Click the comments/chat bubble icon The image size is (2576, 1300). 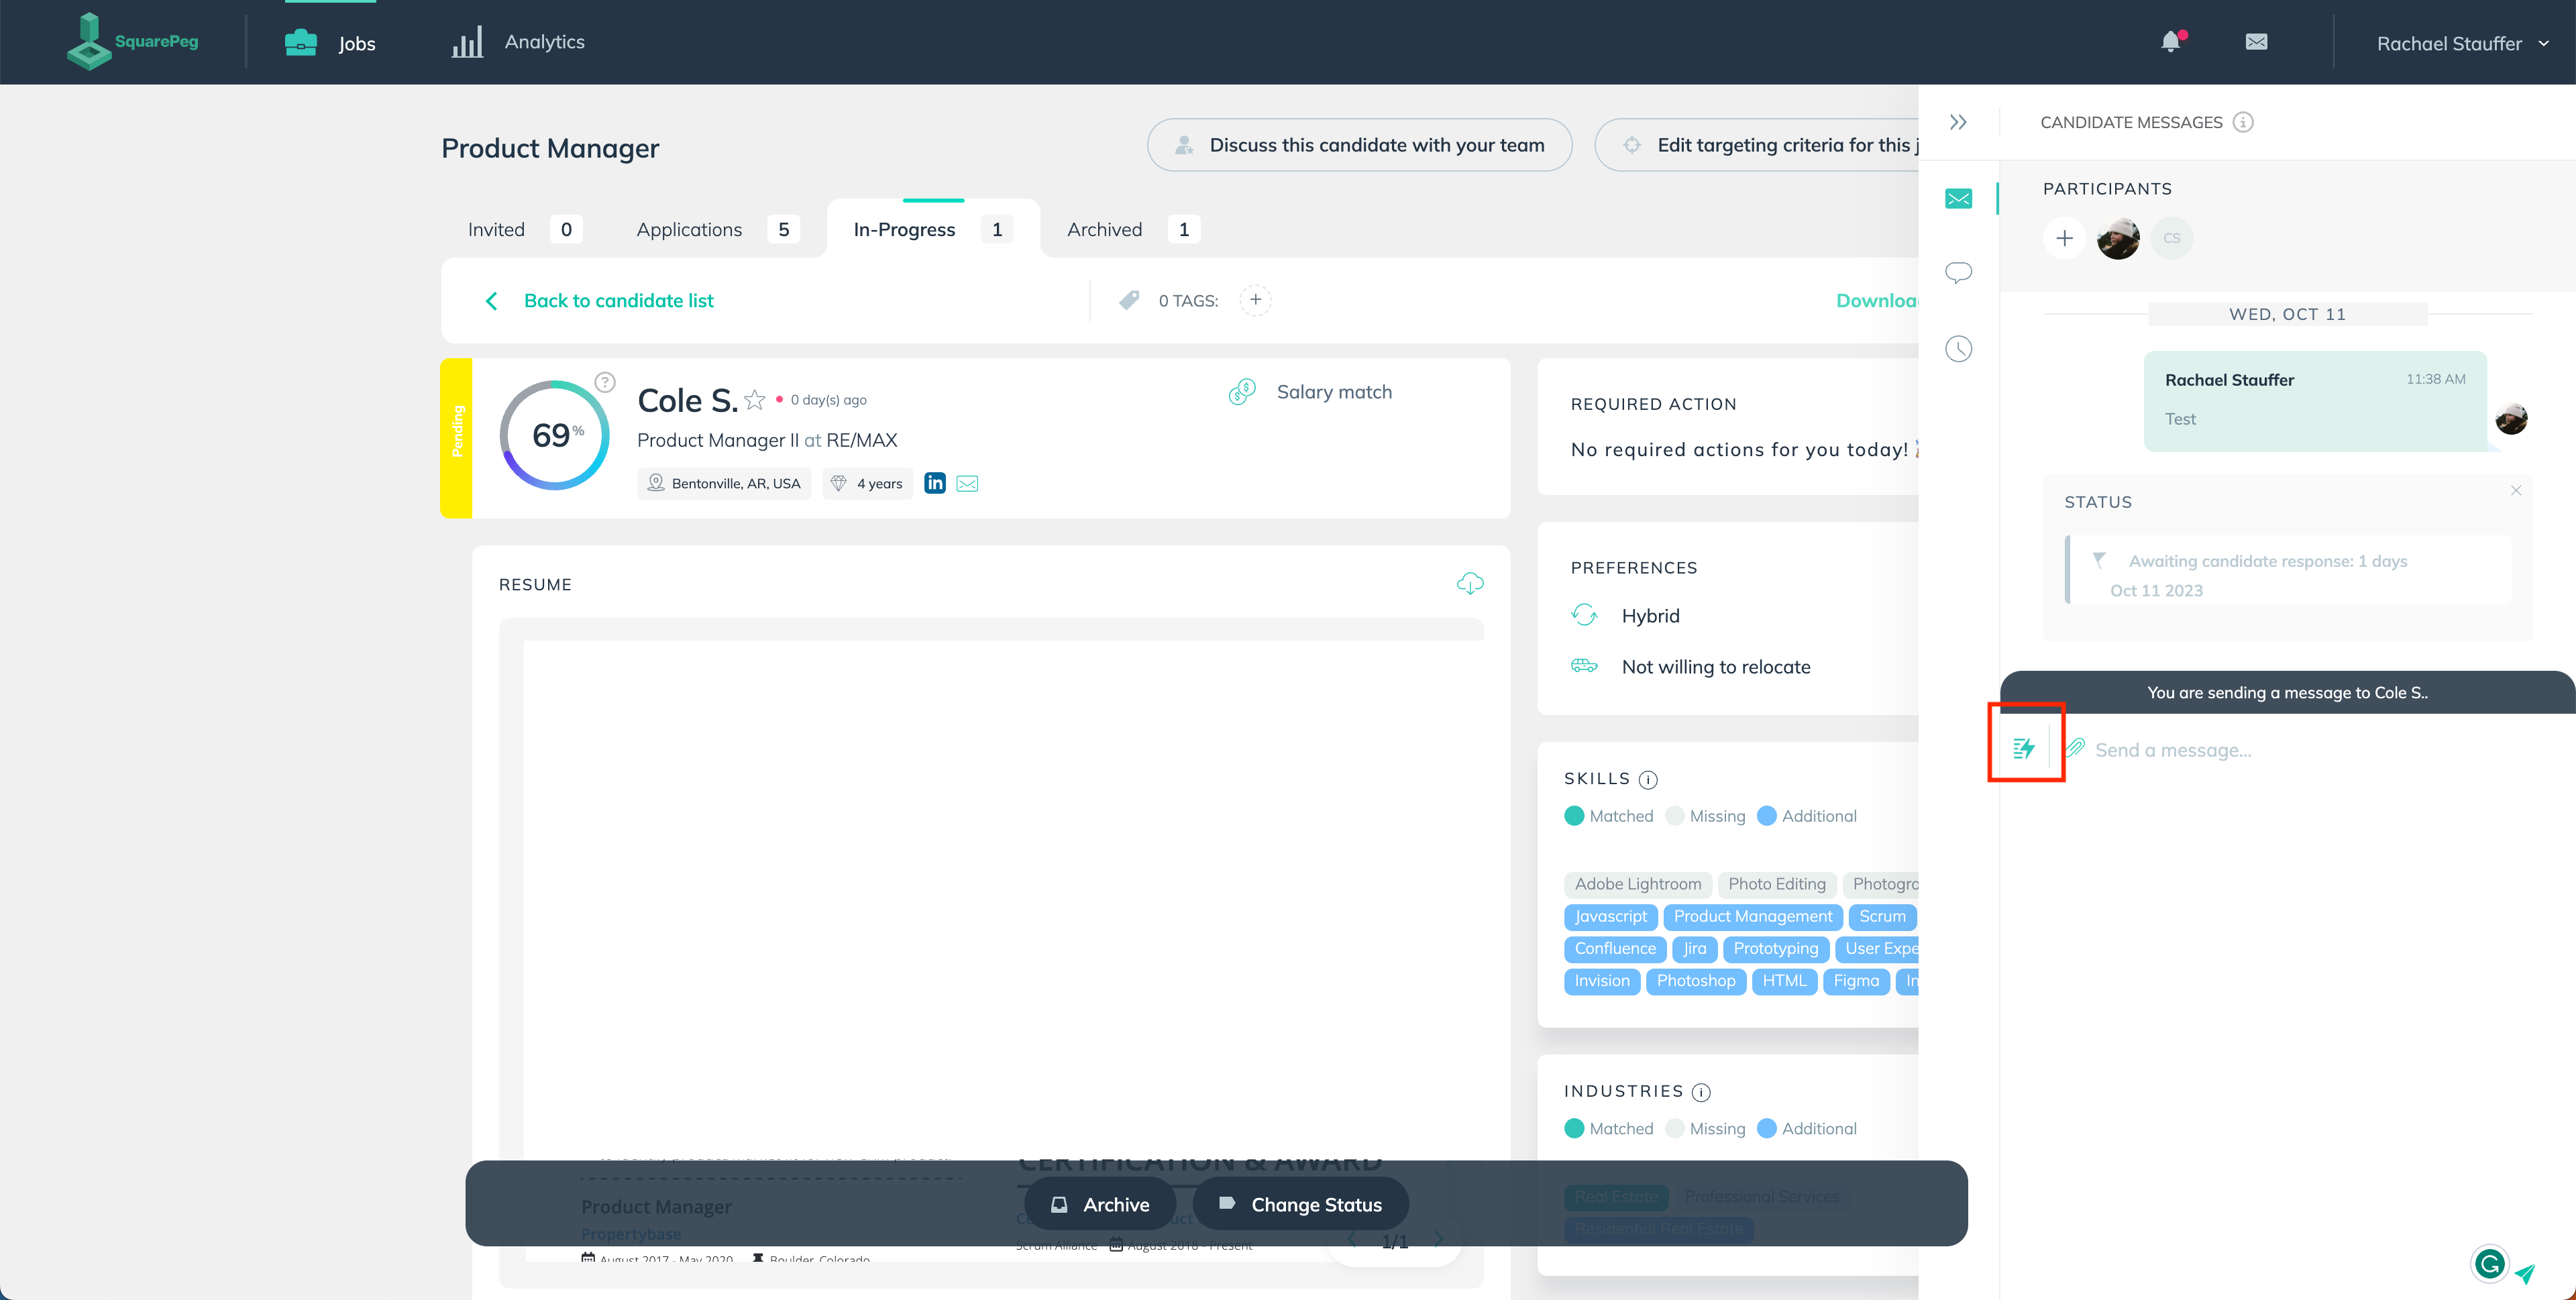[x=1957, y=272]
